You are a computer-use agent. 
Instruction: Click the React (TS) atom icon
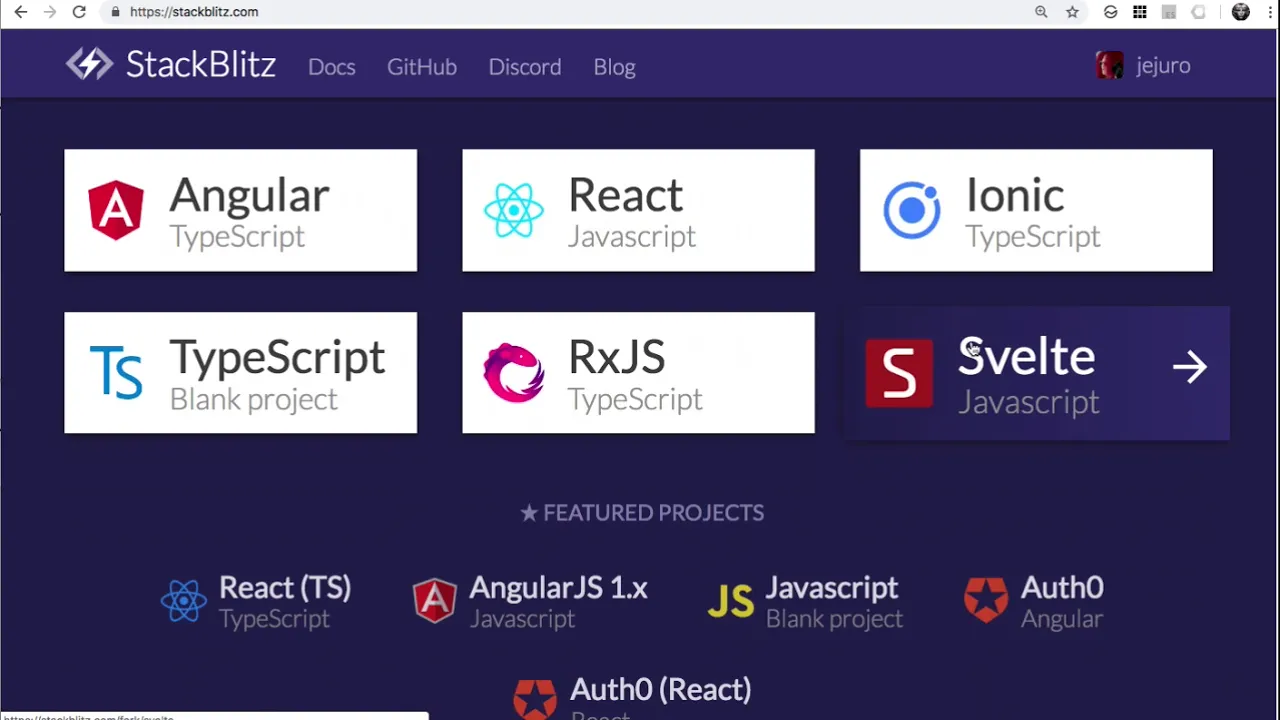coord(184,601)
